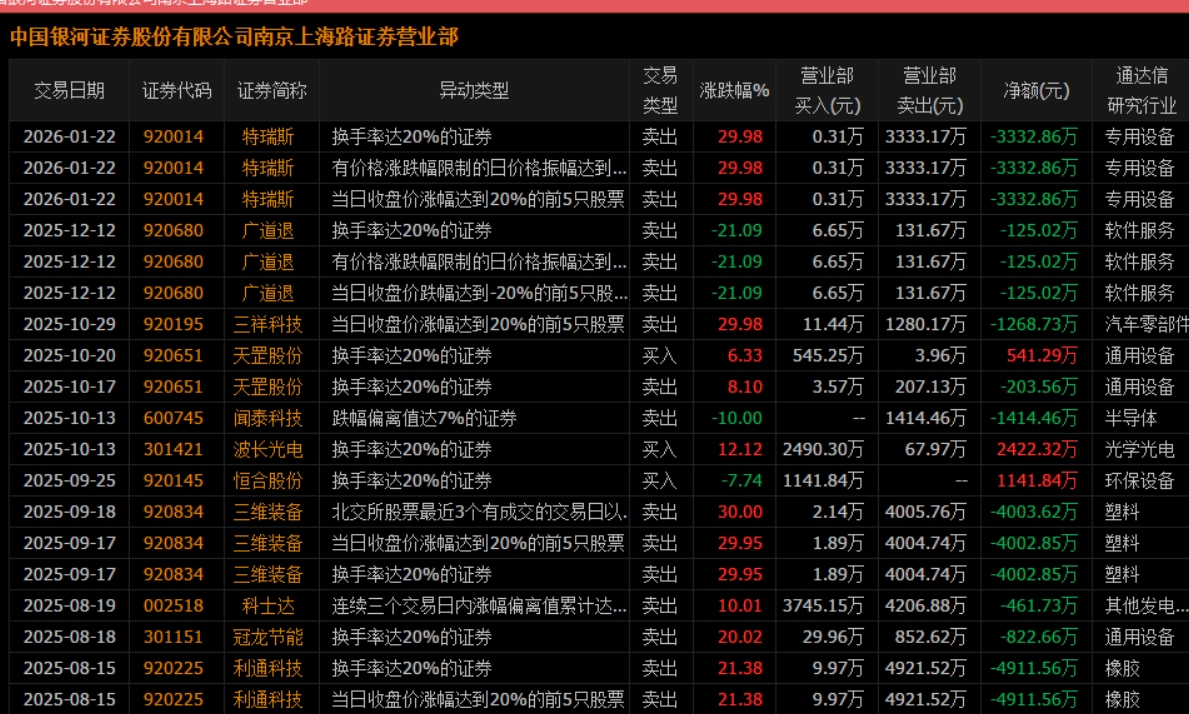
Task: Open stock name 恒合股份
Action: 268,481
